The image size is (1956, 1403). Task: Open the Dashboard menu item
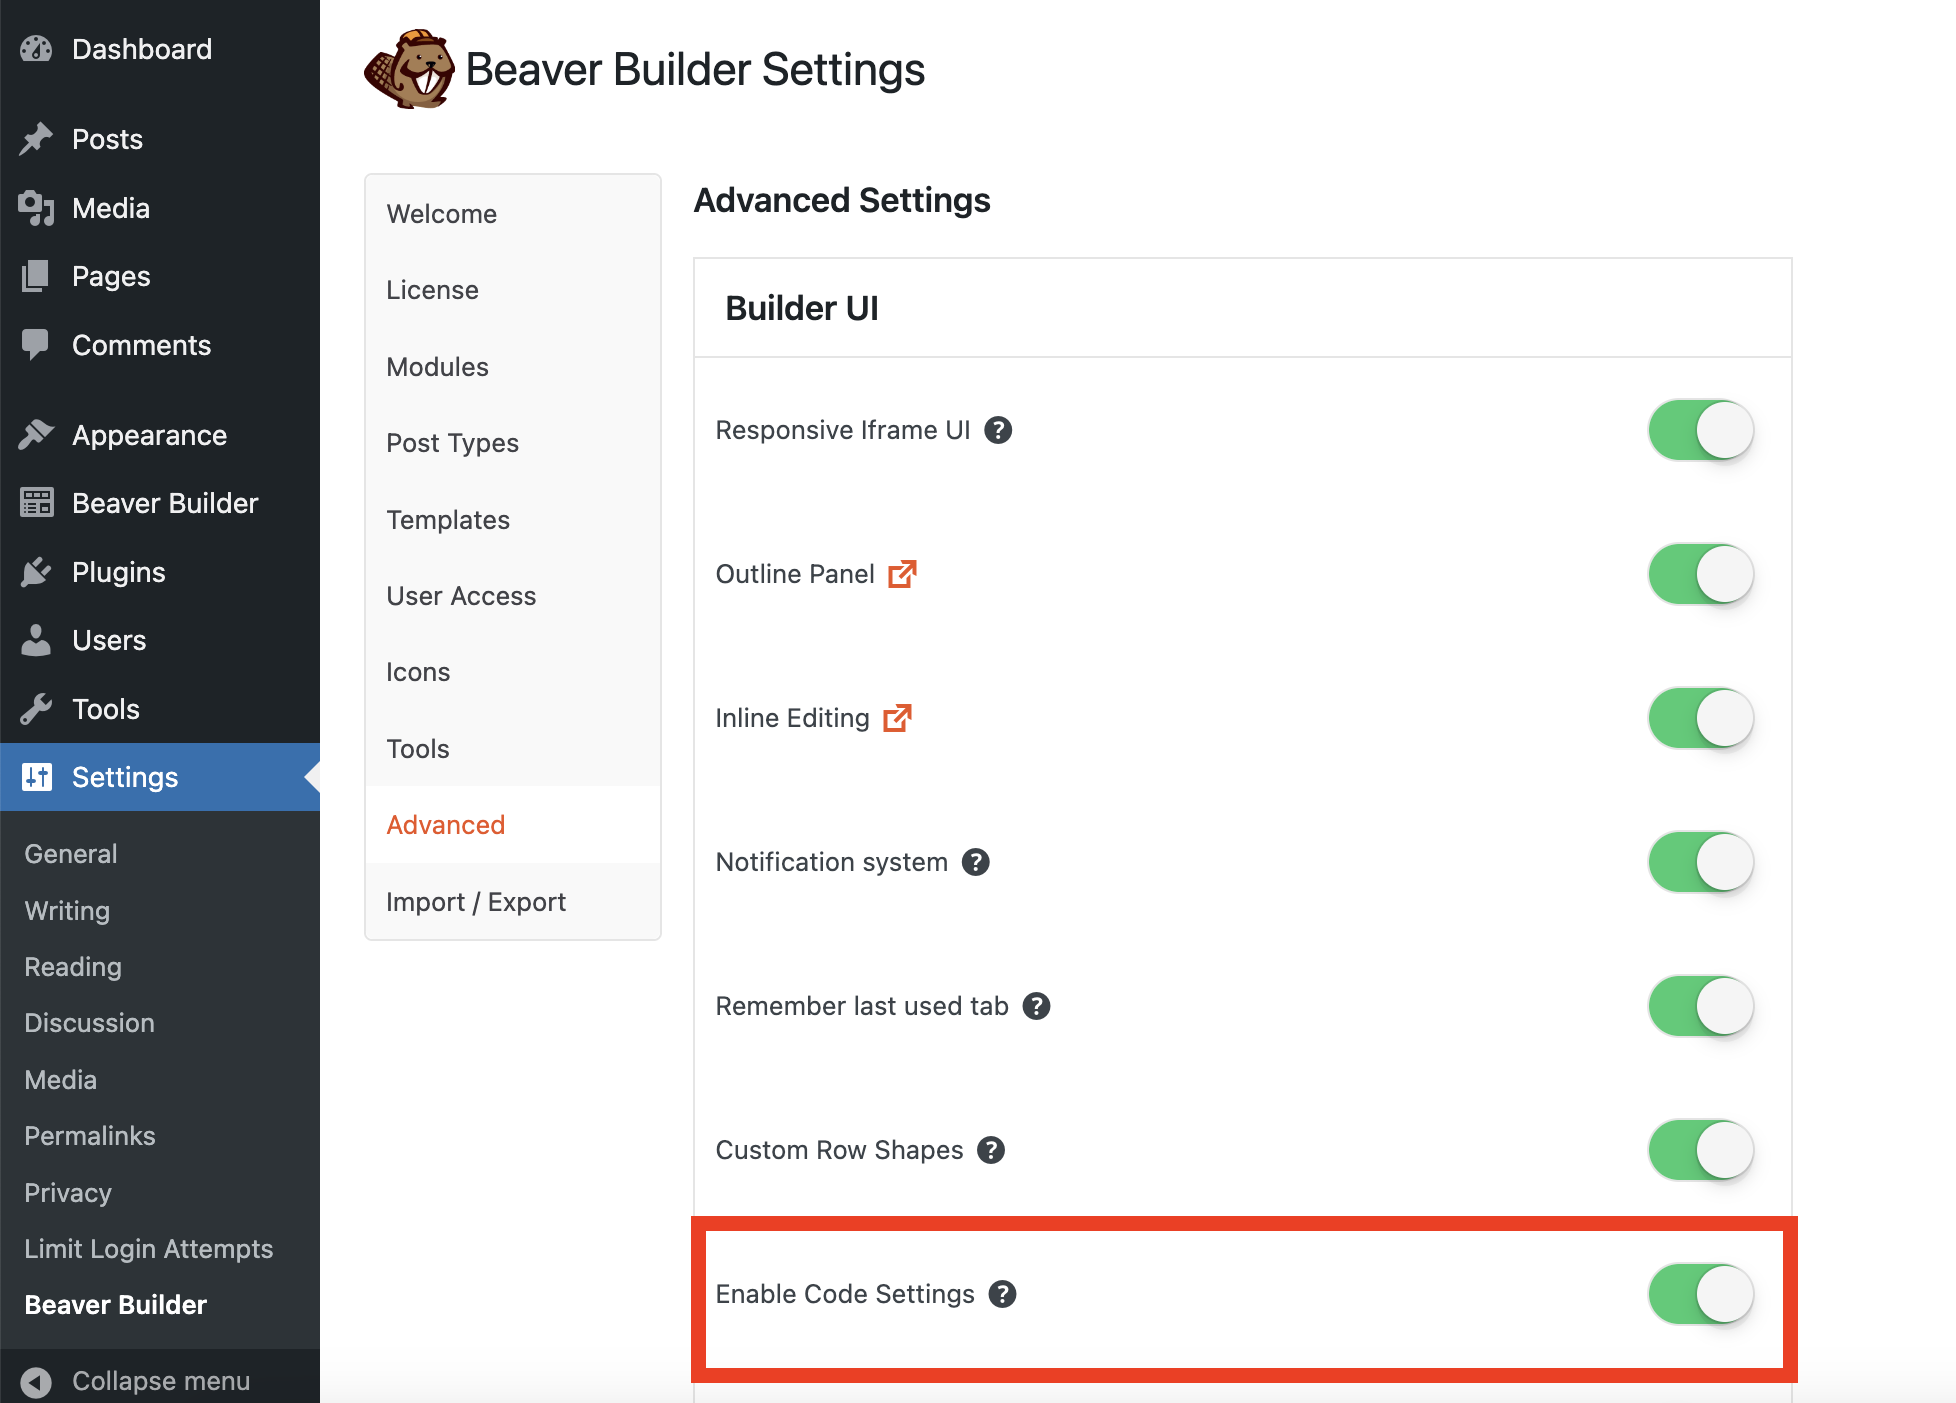point(141,49)
